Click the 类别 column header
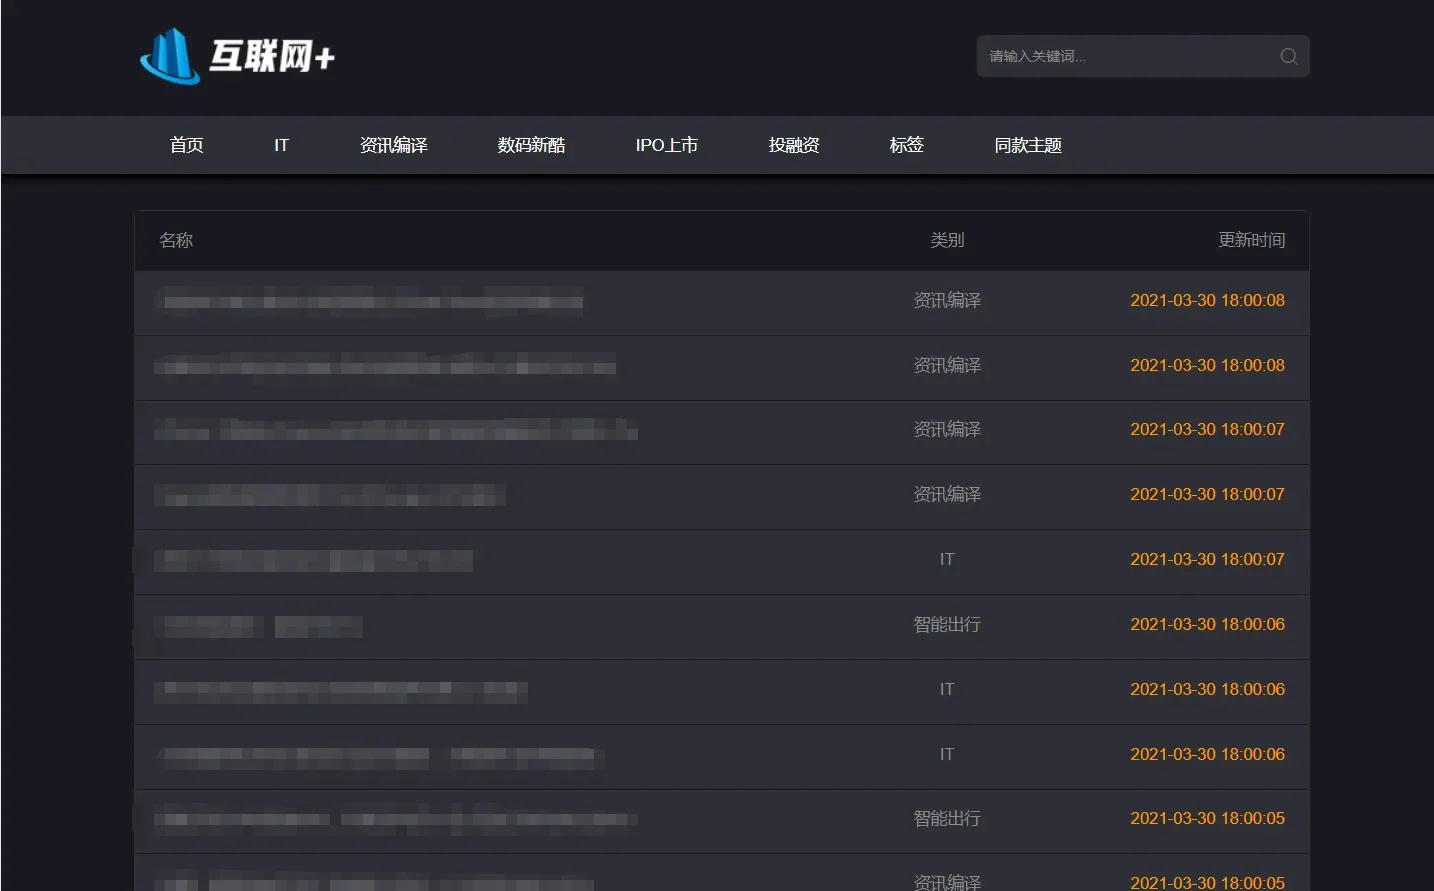The height and width of the screenshot is (891, 1434). (946, 240)
